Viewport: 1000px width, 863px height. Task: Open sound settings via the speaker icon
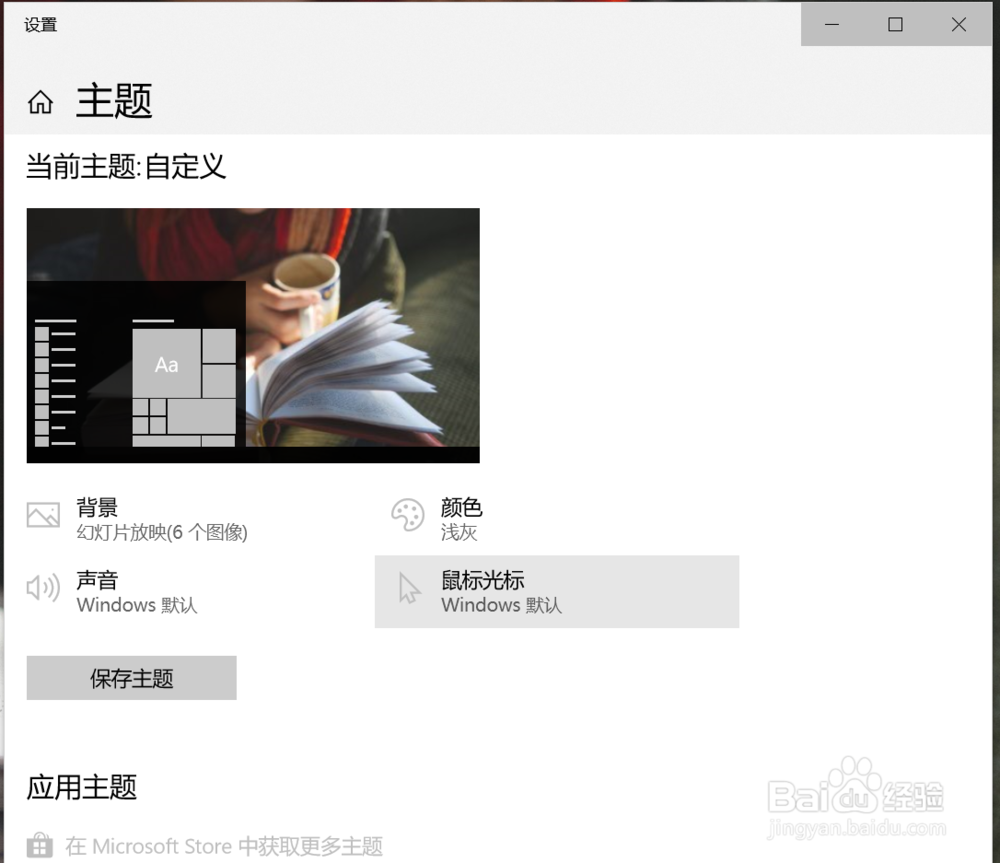[42, 588]
